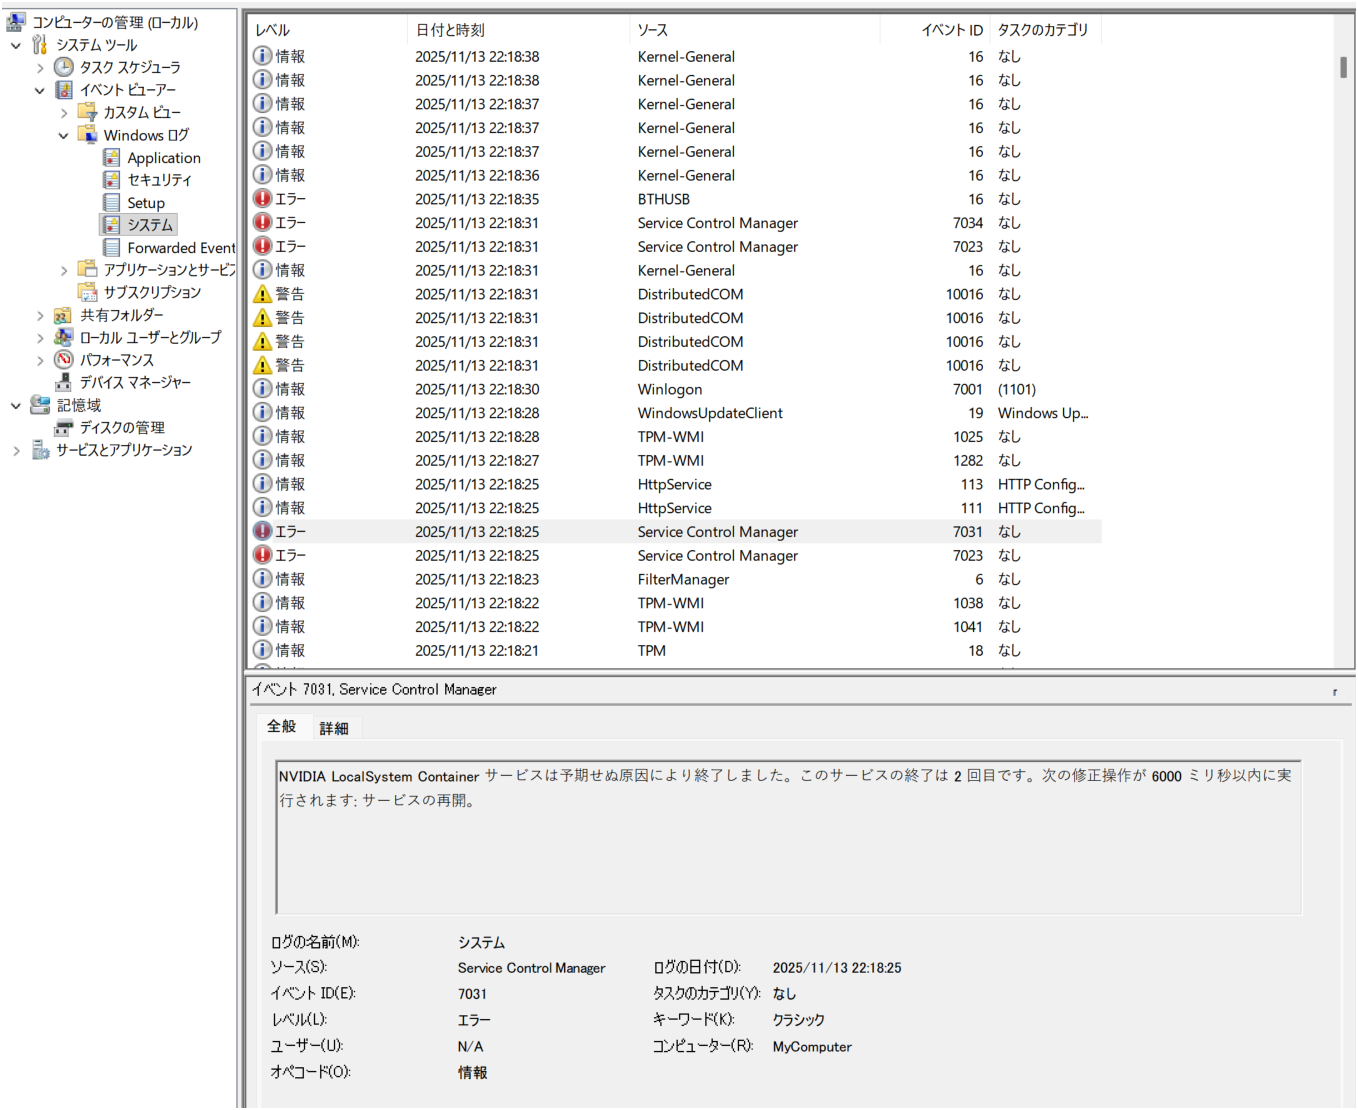Select the Local Users and Groups icon
This screenshot has height=1110, width=1358.
point(64,337)
